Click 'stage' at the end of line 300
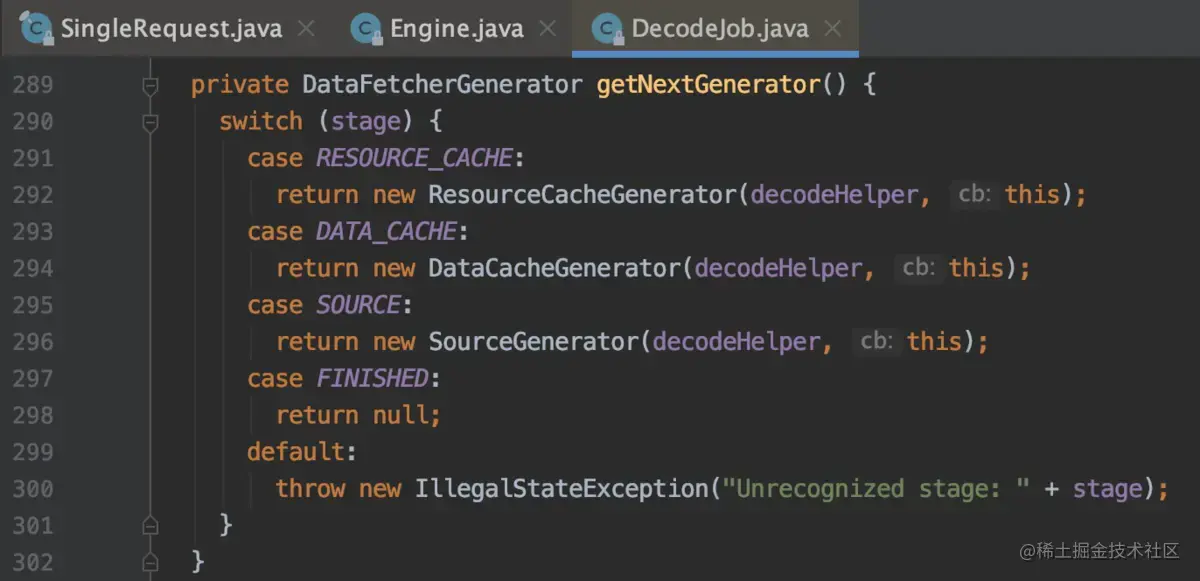This screenshot has width=1200, height=581. coord(1108,489)
